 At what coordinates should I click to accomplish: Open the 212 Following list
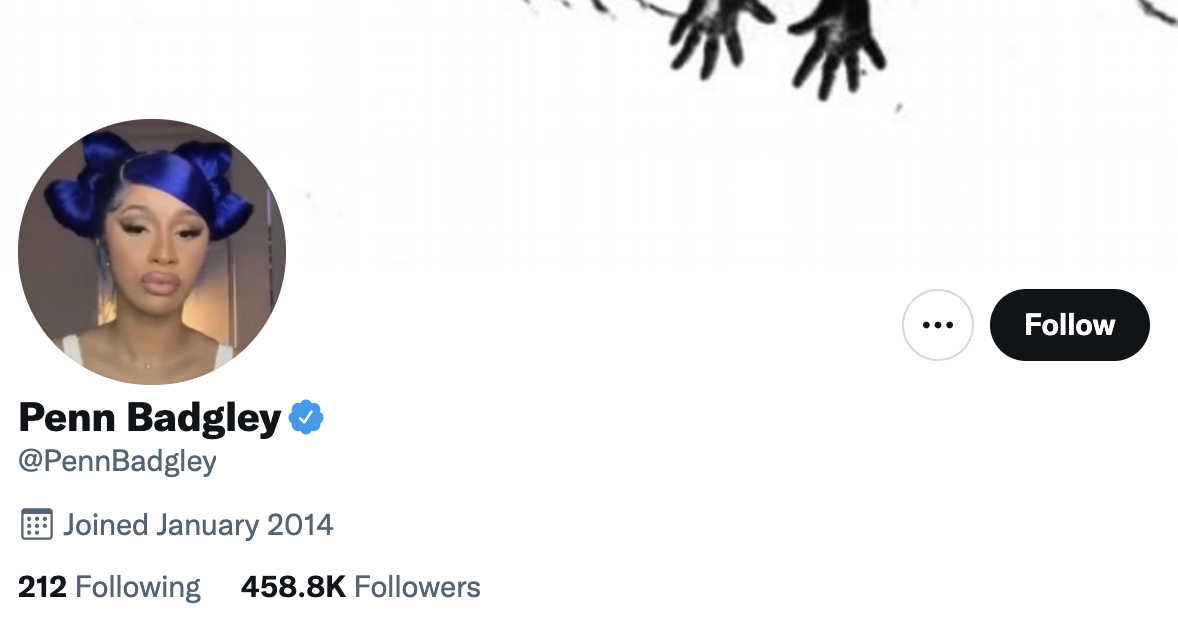(x=110, y=587)
